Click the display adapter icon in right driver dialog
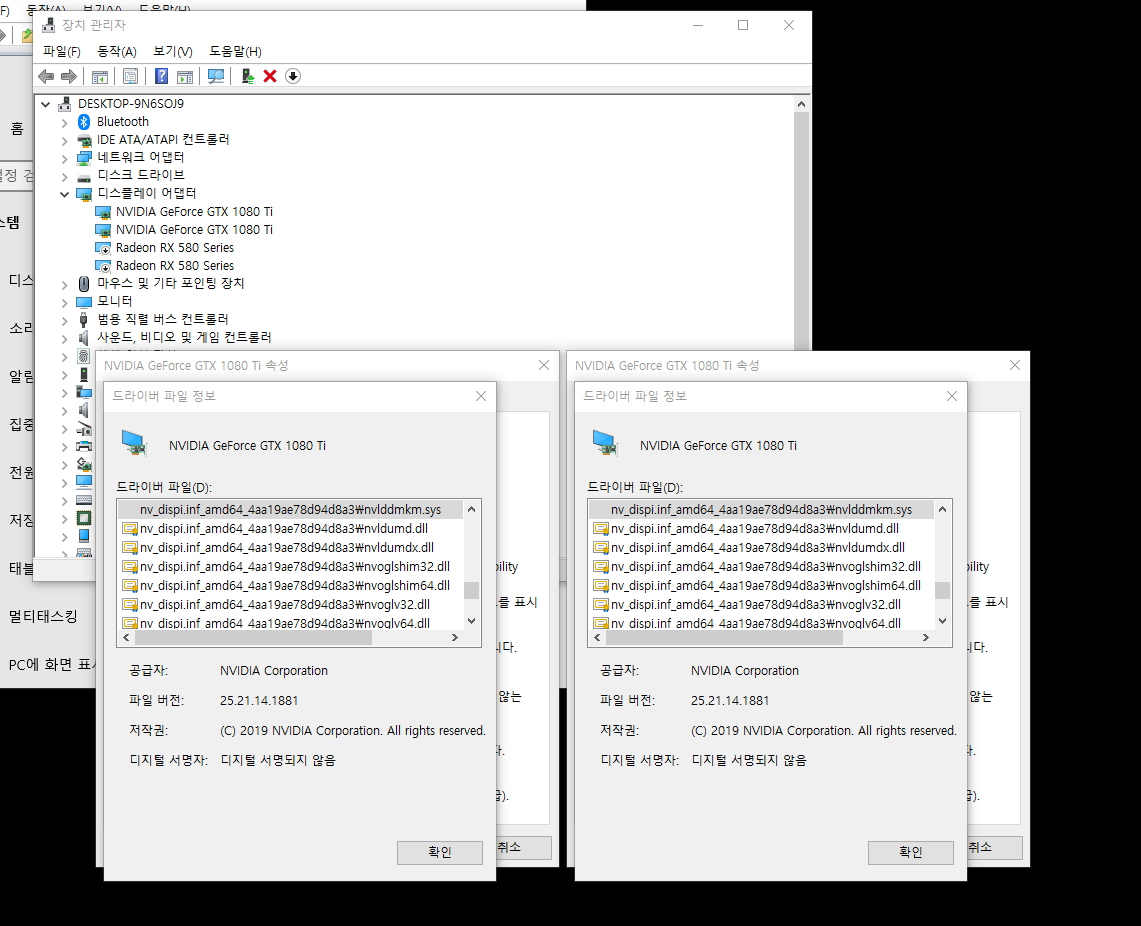Image resolution: width=1141 pixels, height=926 pixels. pyautogui.click(x=605, y=442)
